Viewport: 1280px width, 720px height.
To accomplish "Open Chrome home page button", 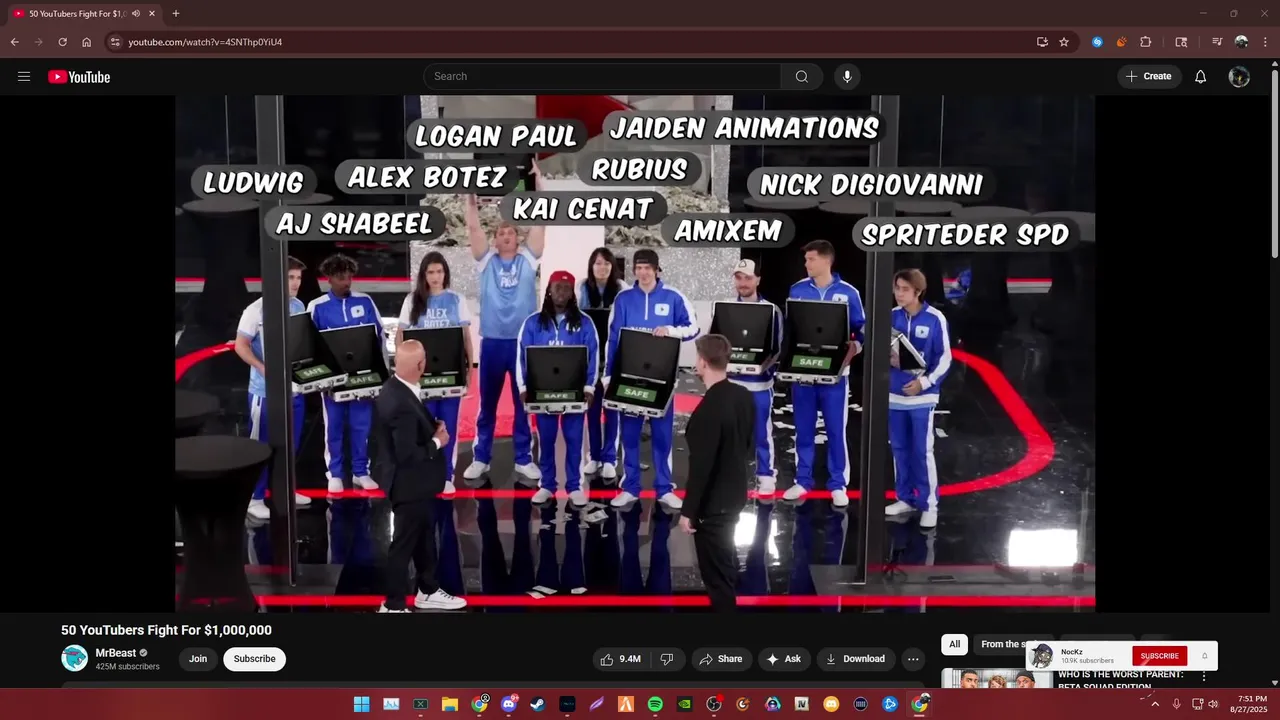I will click(x=87, y=42).
